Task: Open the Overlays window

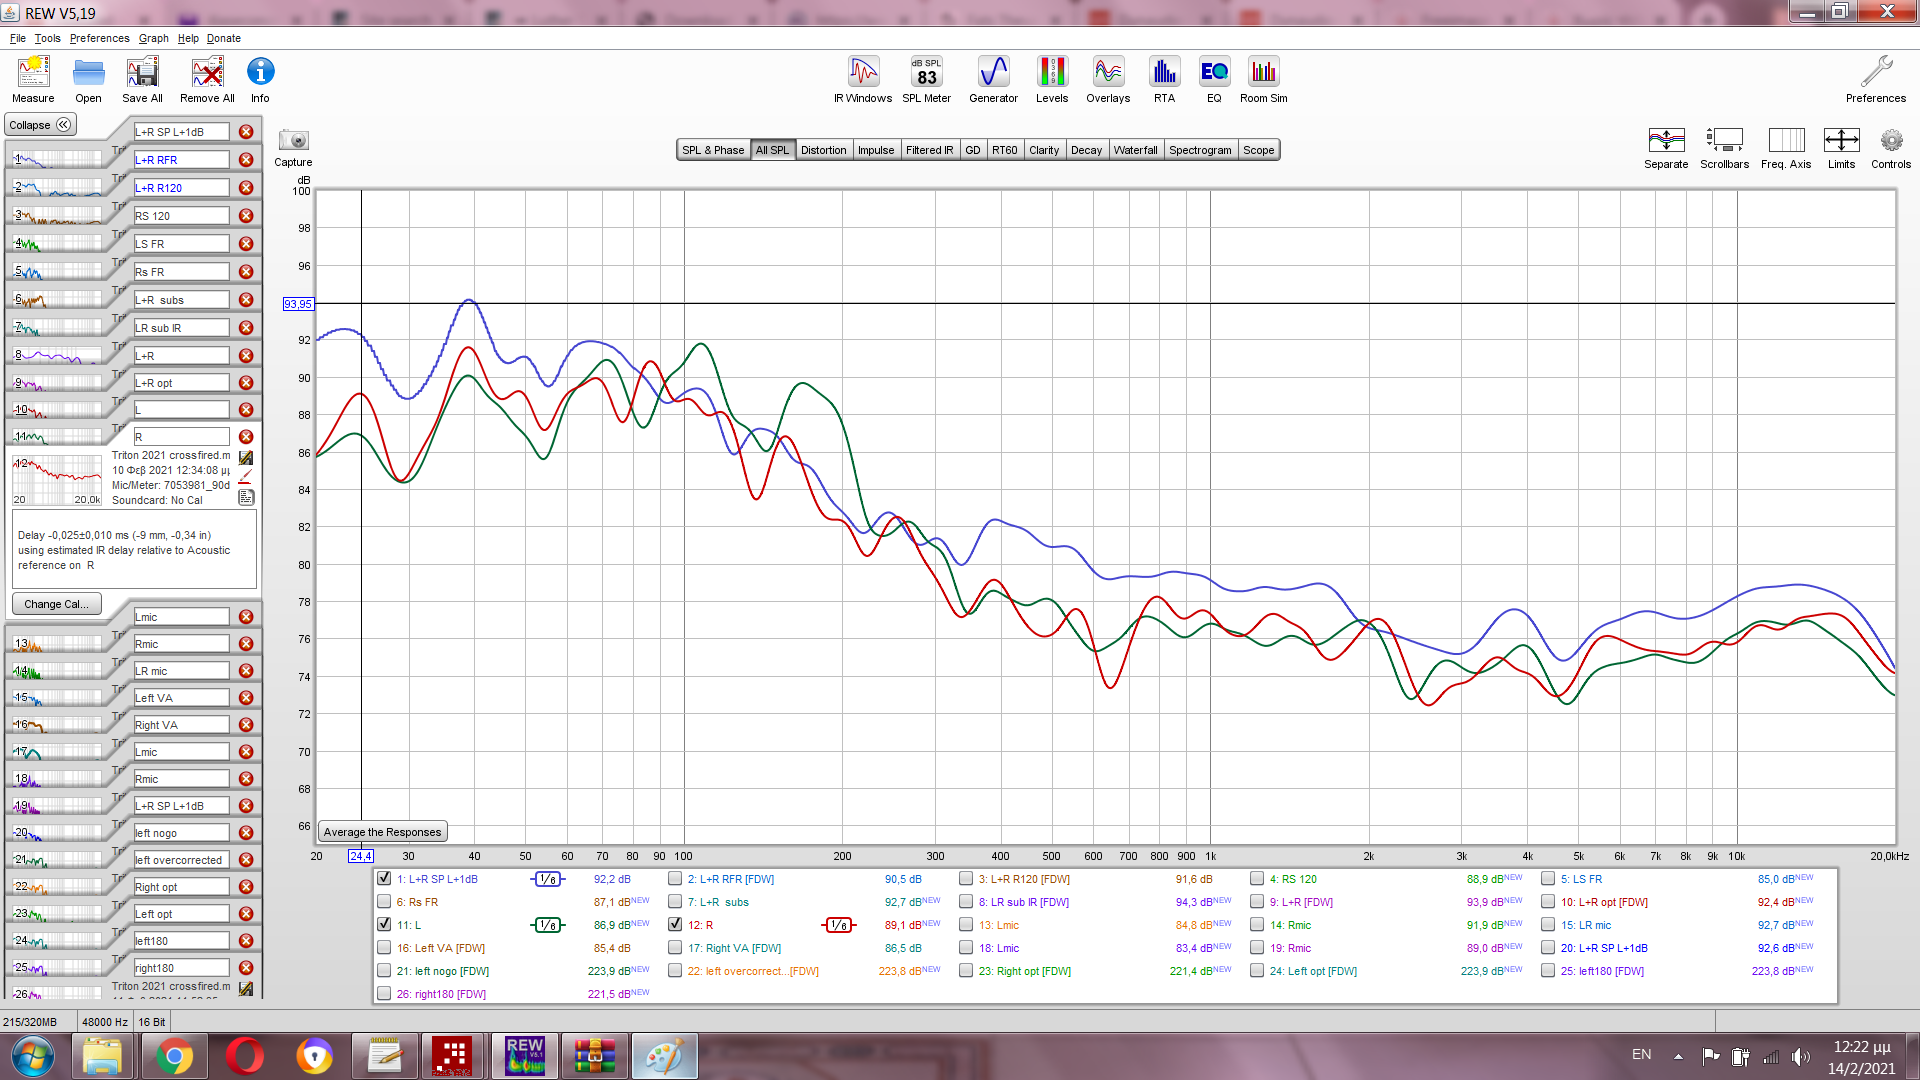Action: click(1108, 79)
